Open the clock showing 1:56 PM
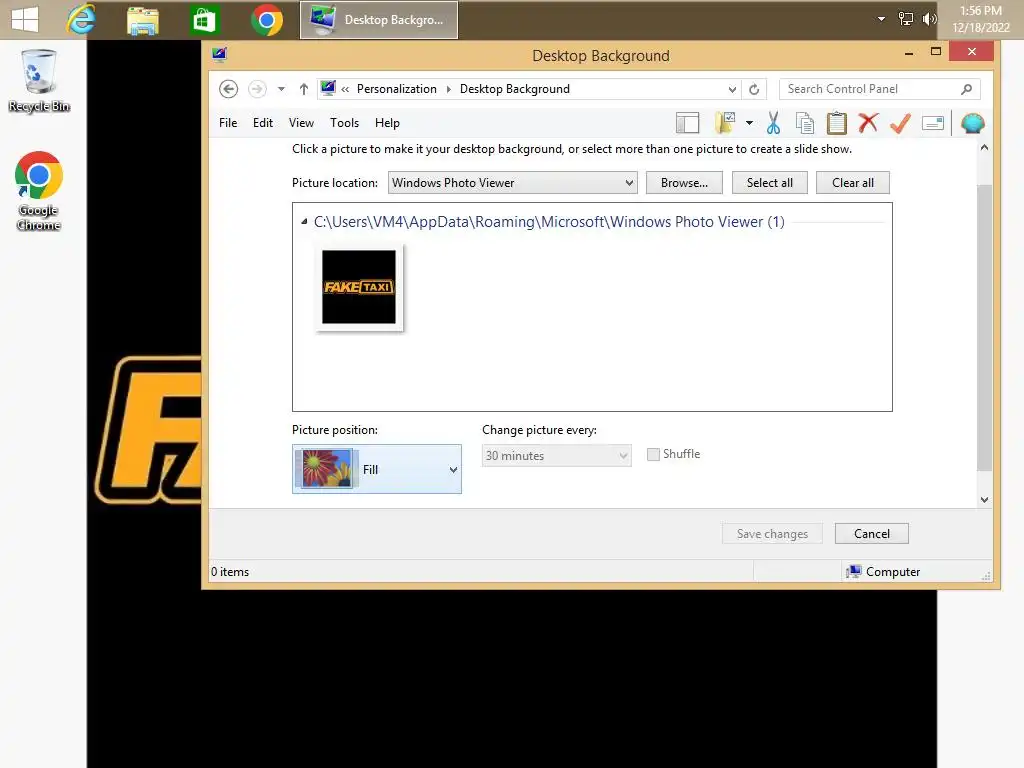 click(x=980, y=19)
